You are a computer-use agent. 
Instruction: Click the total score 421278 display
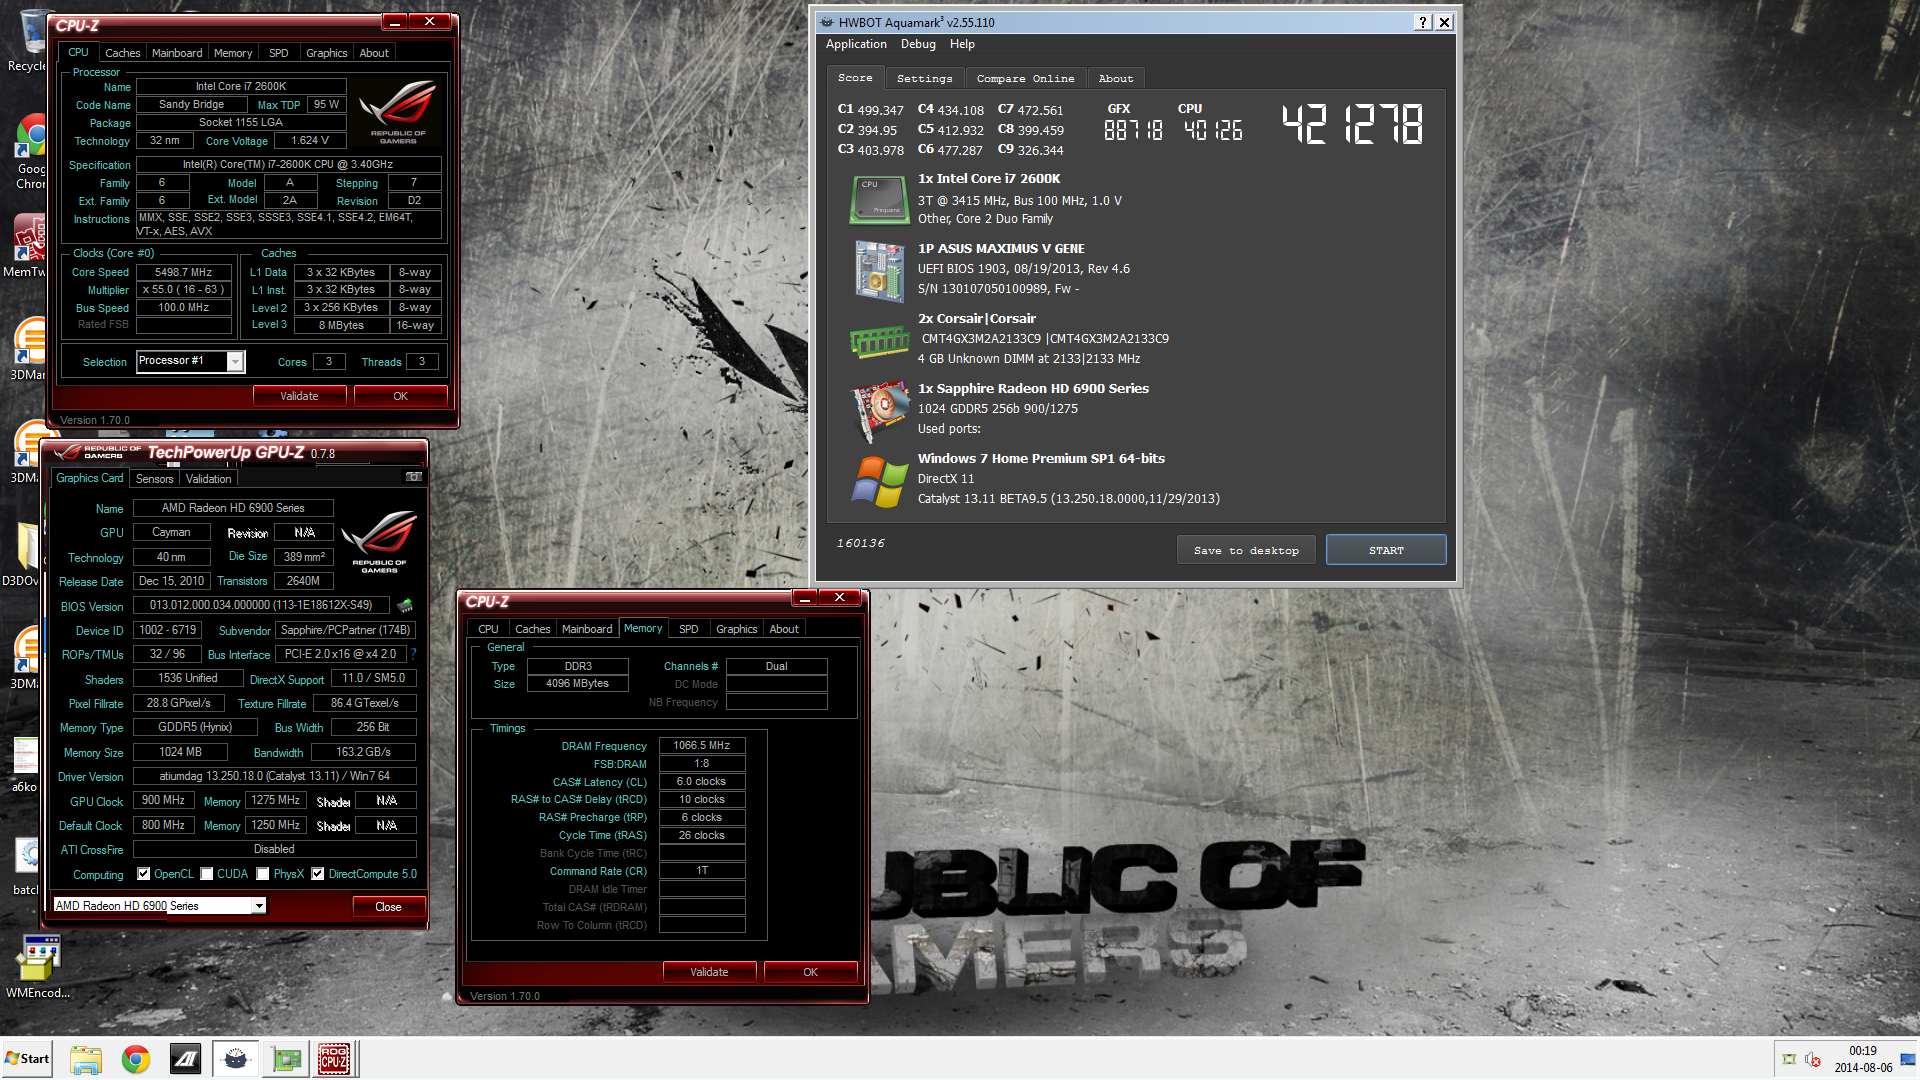click(1352, 125)
